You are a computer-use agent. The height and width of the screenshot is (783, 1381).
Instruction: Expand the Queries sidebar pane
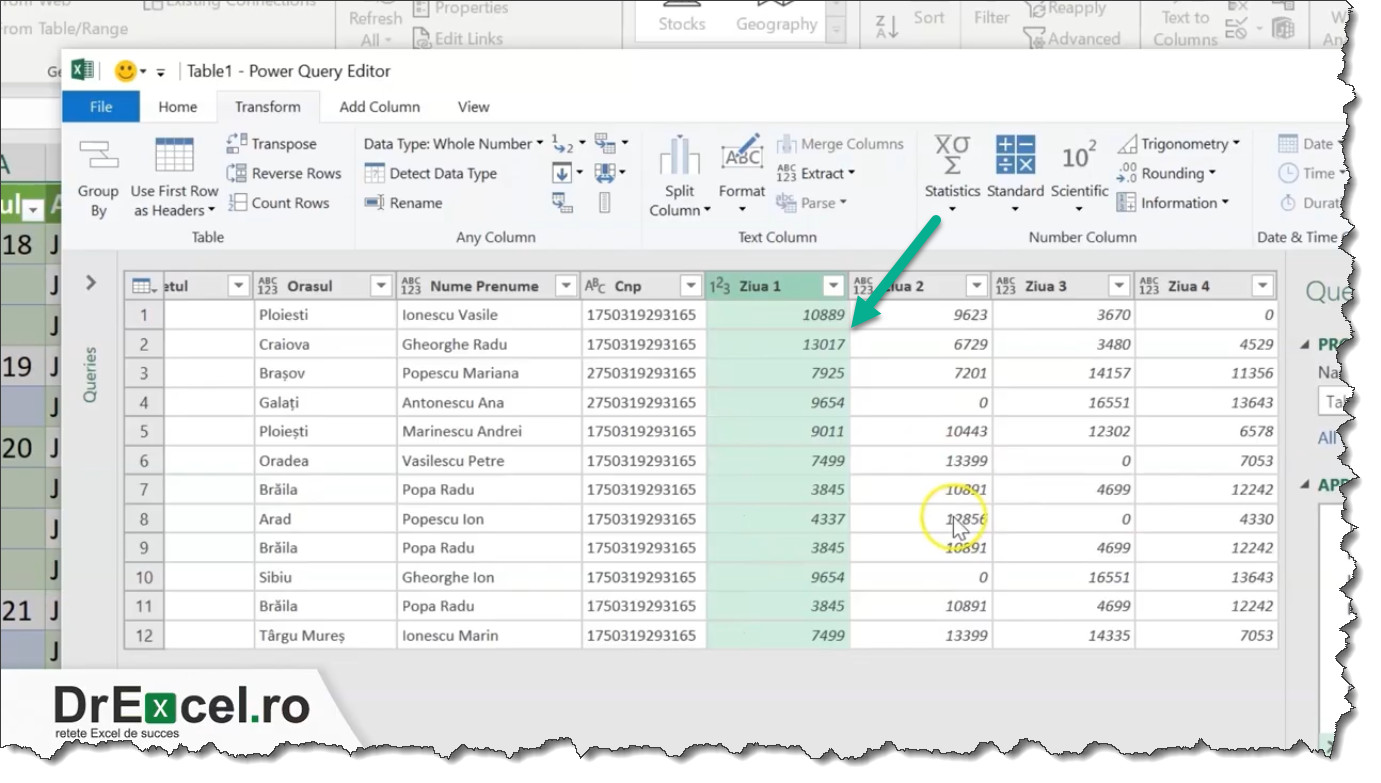click(90, 283)
